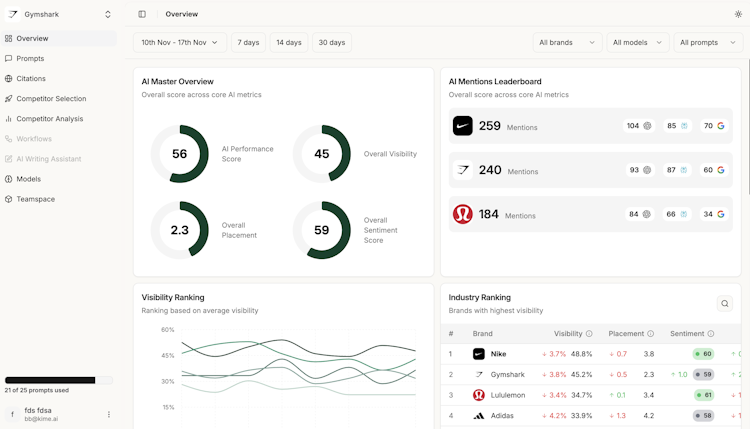
Task: Click the vertical page scrollbar
Action: [x=748, y=127]
